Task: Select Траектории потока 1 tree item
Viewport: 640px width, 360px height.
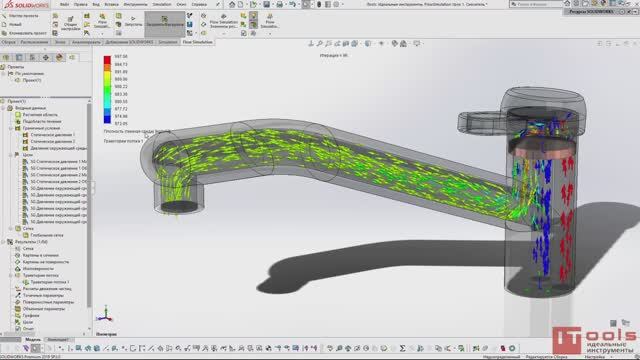Action: point(50,282)
